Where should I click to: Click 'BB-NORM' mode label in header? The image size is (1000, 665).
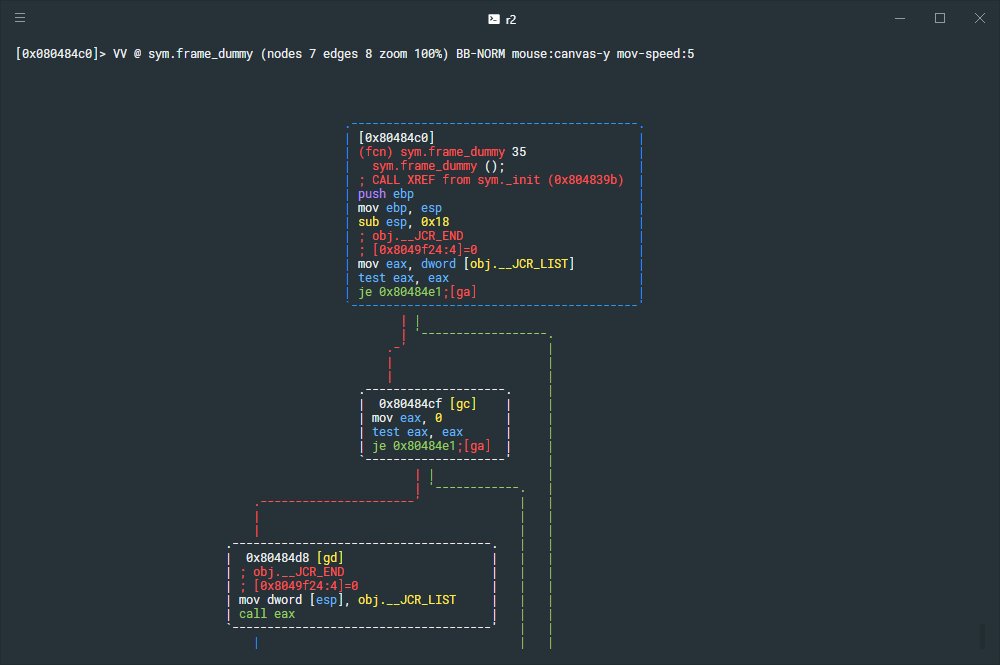tap(480, 54)
